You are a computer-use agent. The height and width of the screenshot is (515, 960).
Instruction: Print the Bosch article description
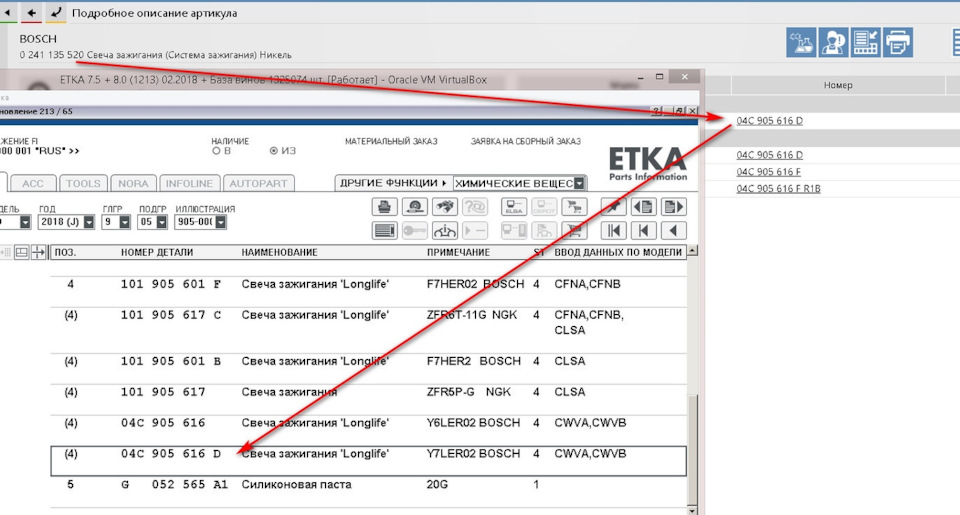point(898,42)
